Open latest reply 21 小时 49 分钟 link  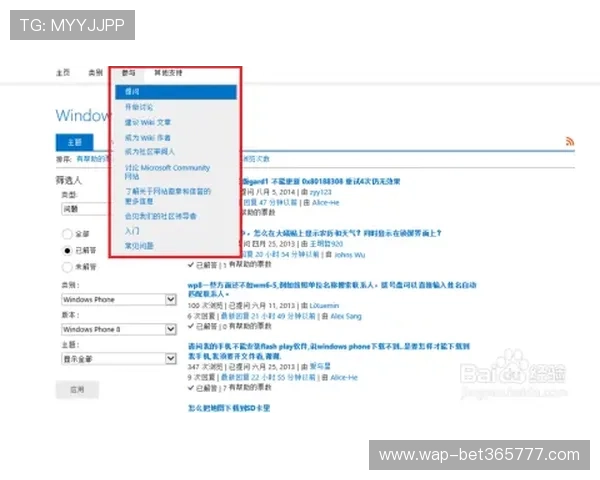click(x=268, y=316)
